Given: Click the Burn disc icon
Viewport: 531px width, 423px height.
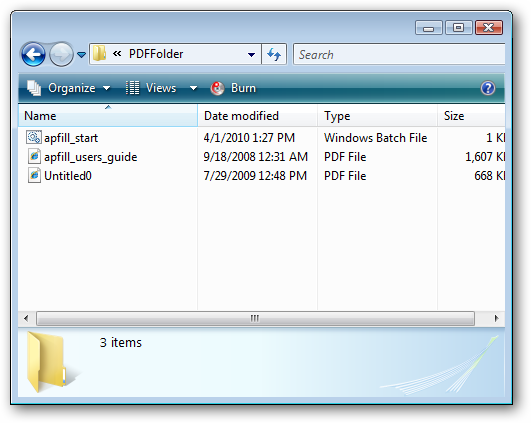Looking at the screenshot, I should coord(217,88).
